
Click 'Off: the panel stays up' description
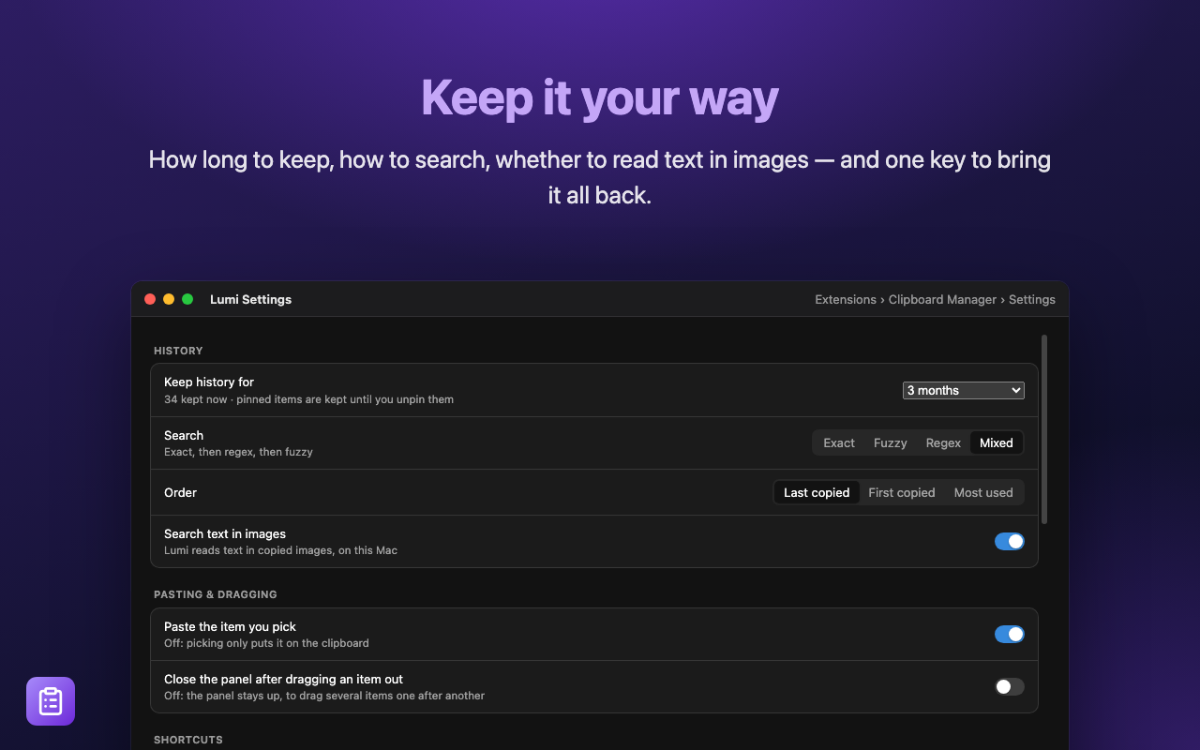[324, 696]
